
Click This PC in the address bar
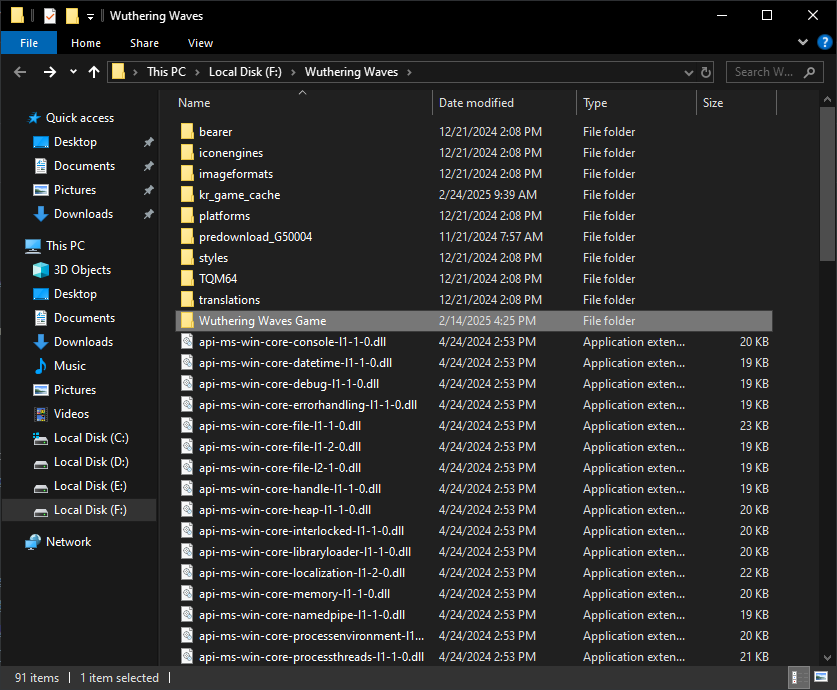[x=166, y=72]
